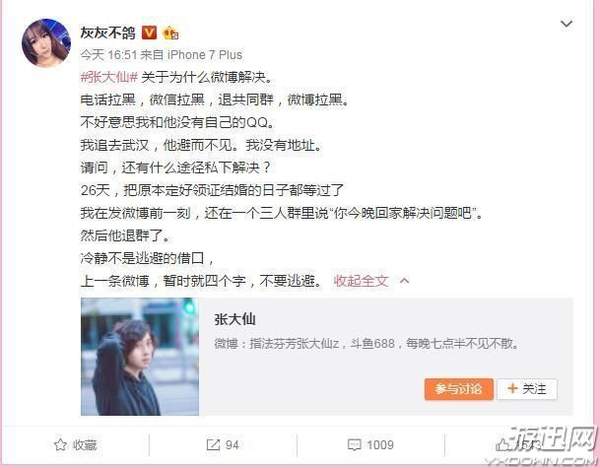Click the 参与讨论 orange button
The image size is (600, 468).
tap(458, 389)
